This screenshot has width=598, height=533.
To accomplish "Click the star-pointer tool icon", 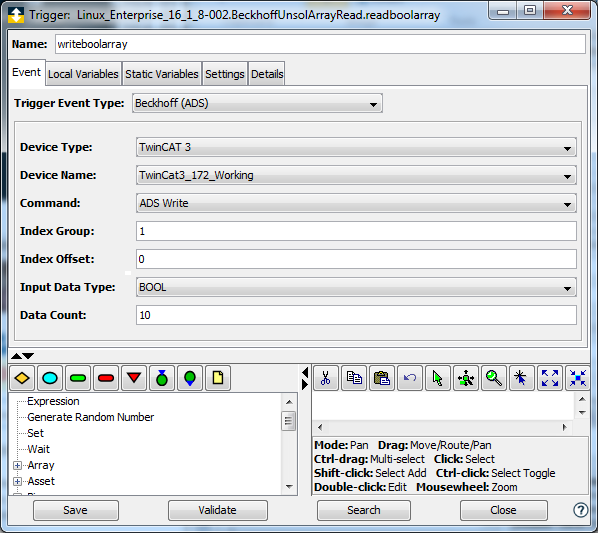I will (x=522, y=378).
